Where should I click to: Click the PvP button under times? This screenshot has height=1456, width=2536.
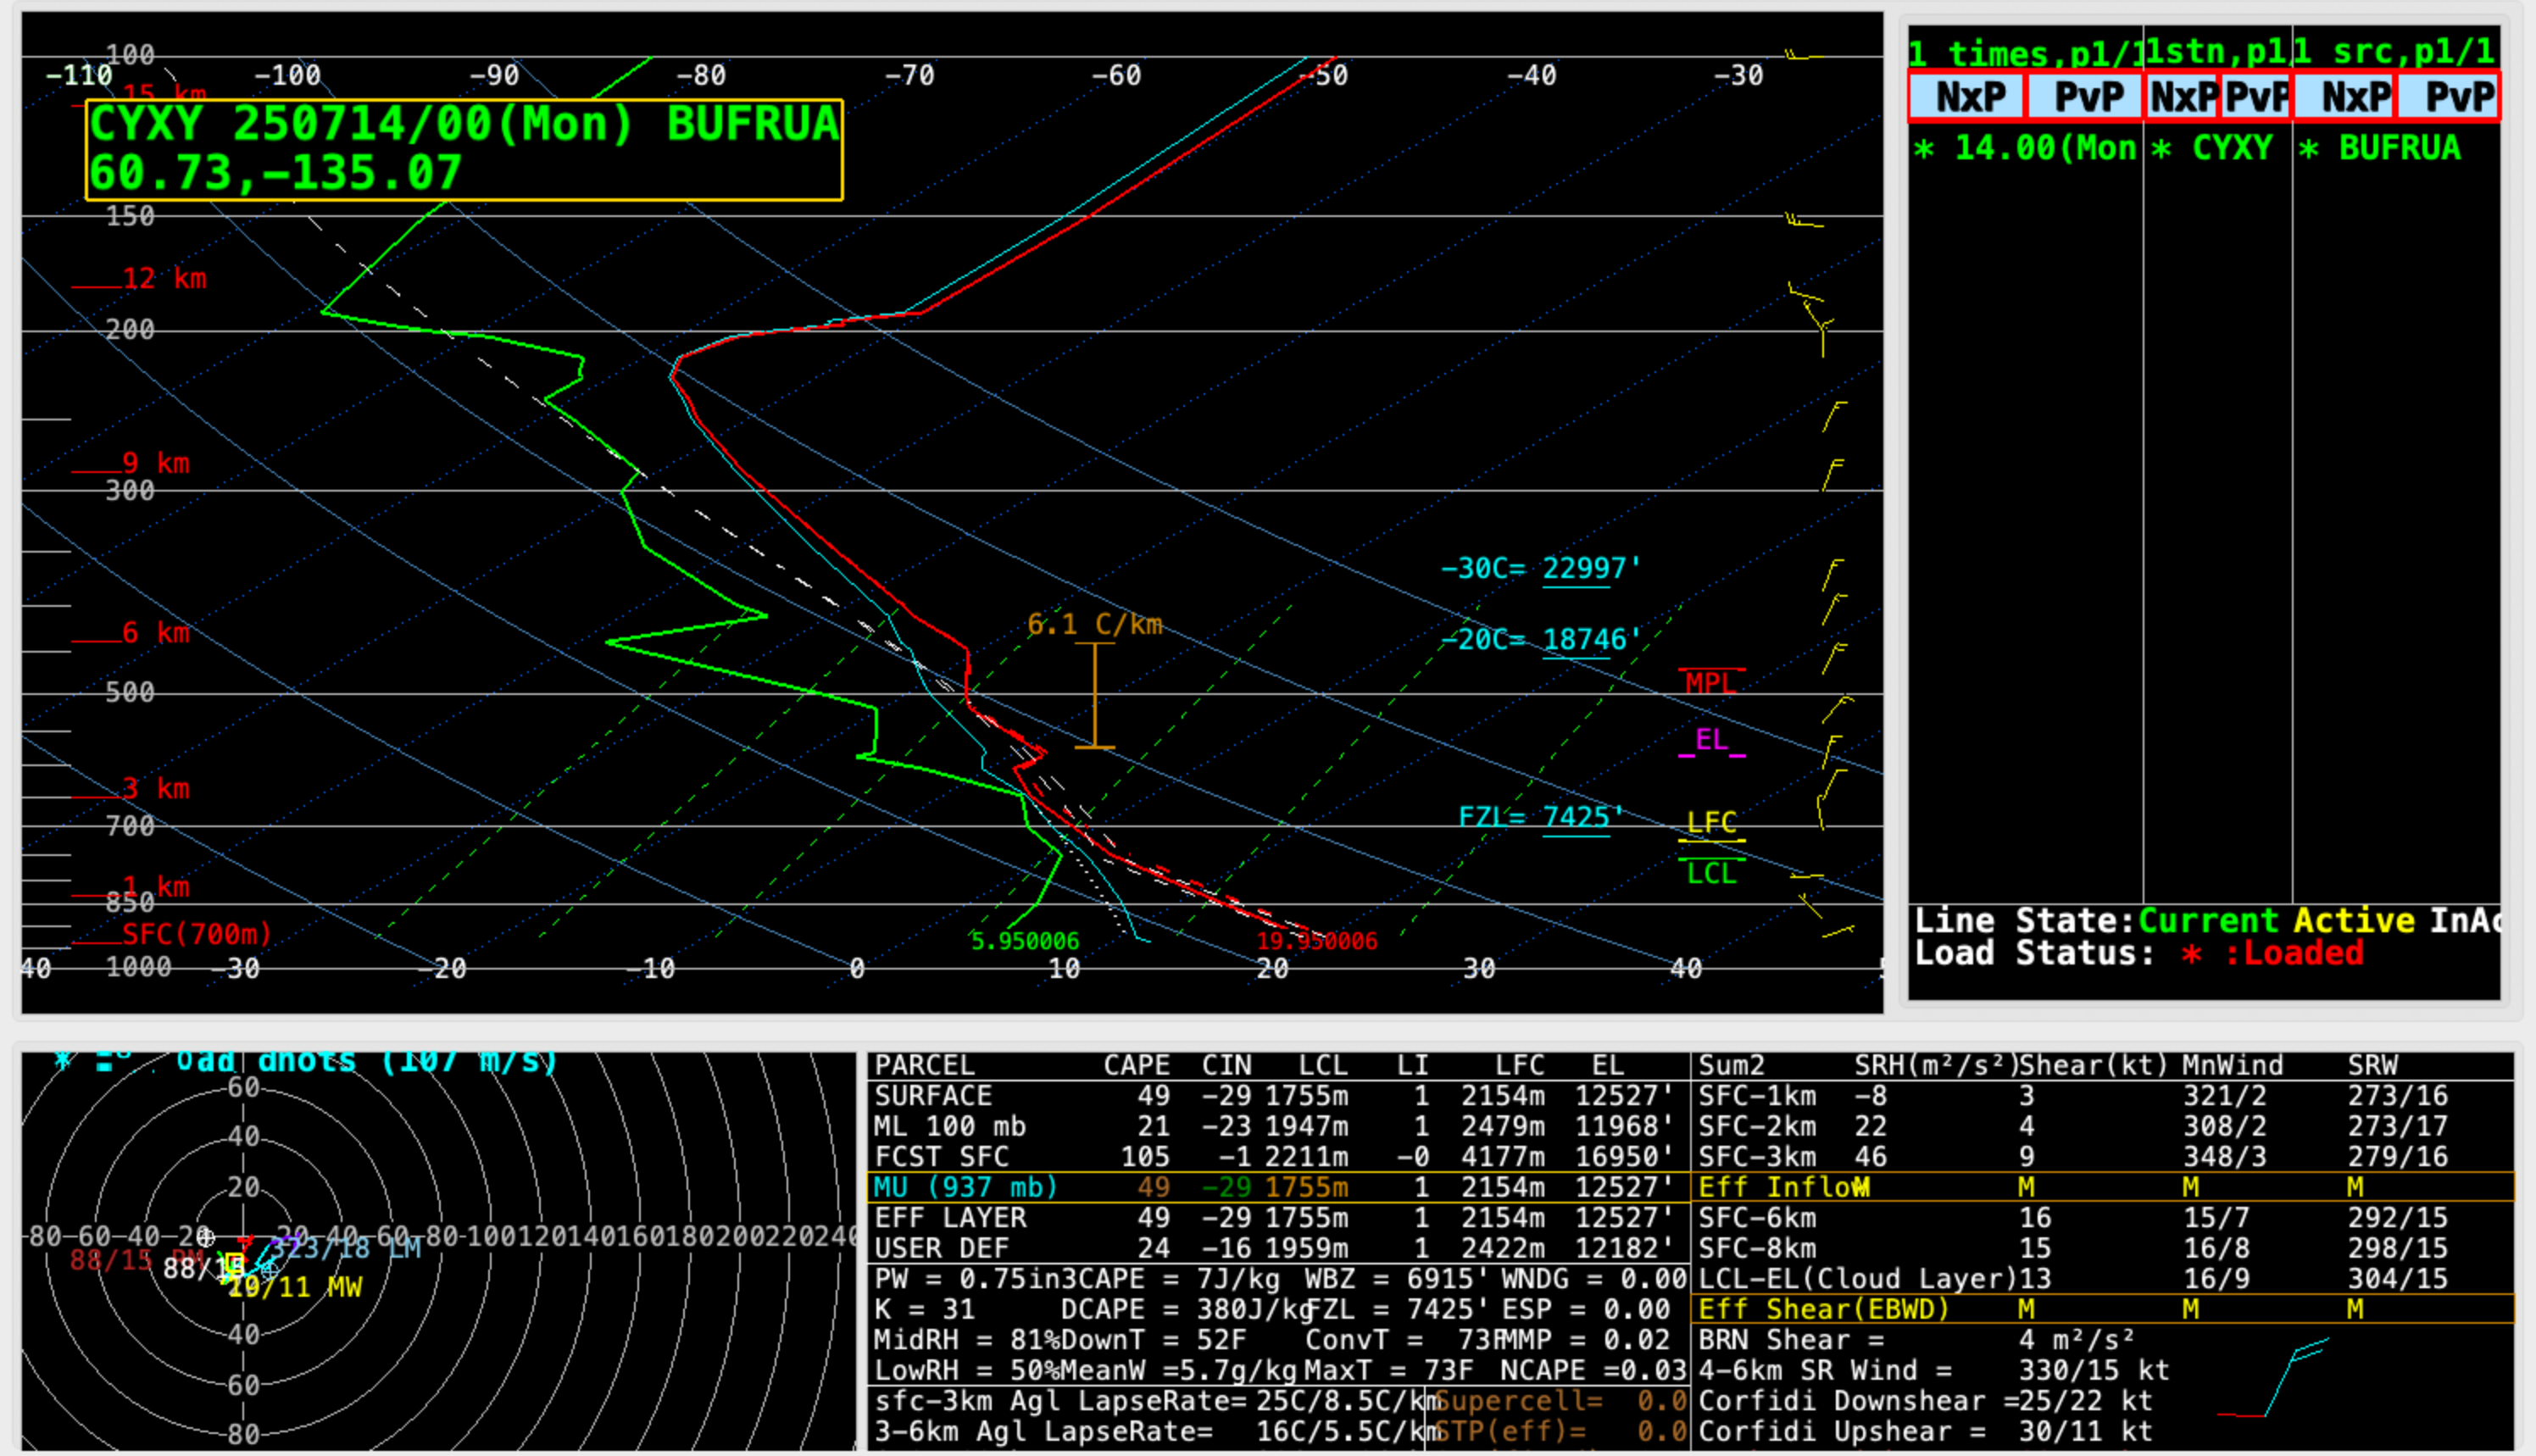pos(2085,97)
